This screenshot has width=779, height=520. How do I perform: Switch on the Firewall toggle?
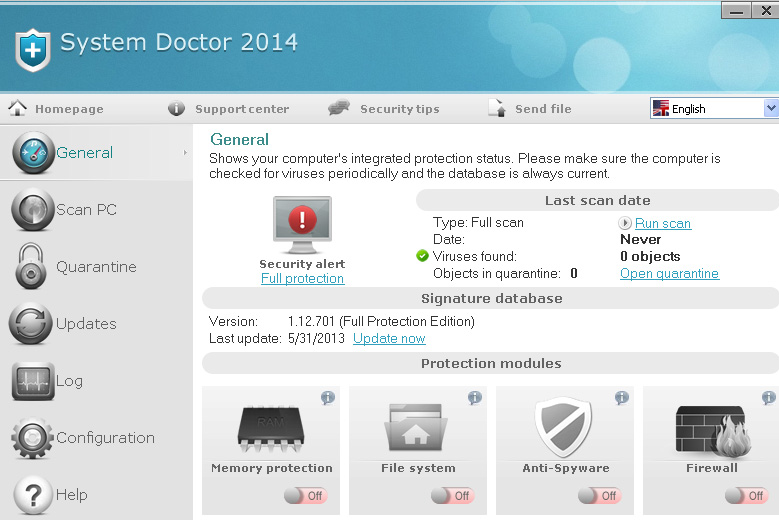[747, 495]
